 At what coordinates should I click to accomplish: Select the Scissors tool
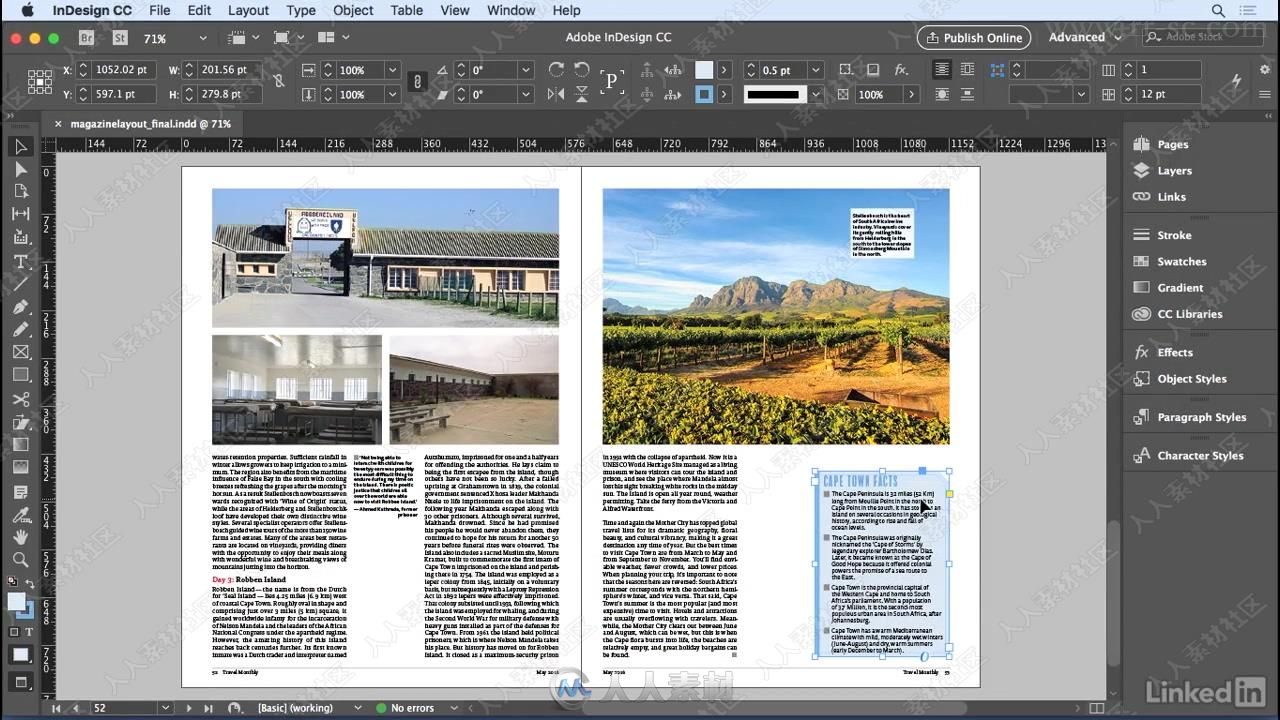coord(20,399)
